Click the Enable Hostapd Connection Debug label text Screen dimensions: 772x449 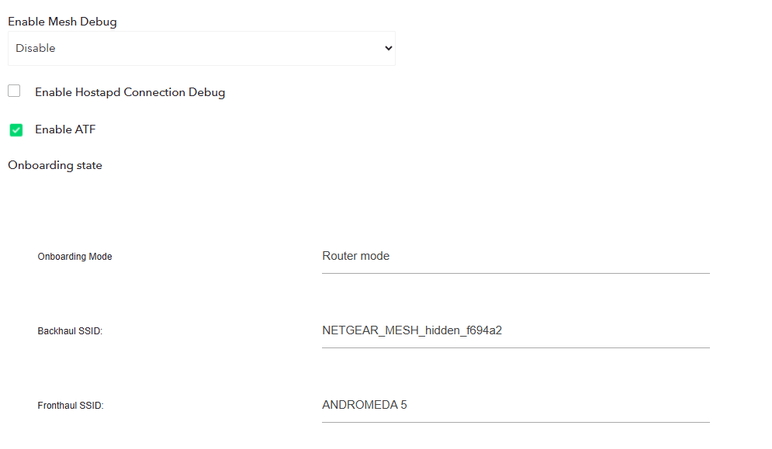(x=130, y=92)
